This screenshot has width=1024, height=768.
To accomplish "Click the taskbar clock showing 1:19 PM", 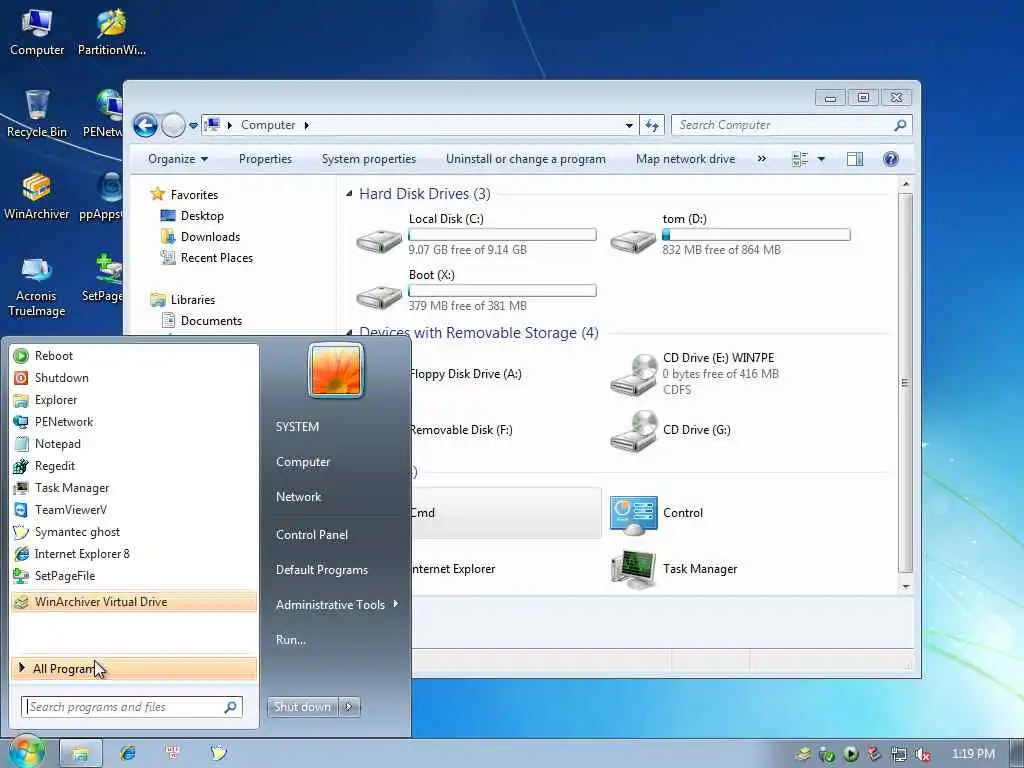I will click(973, 754).
